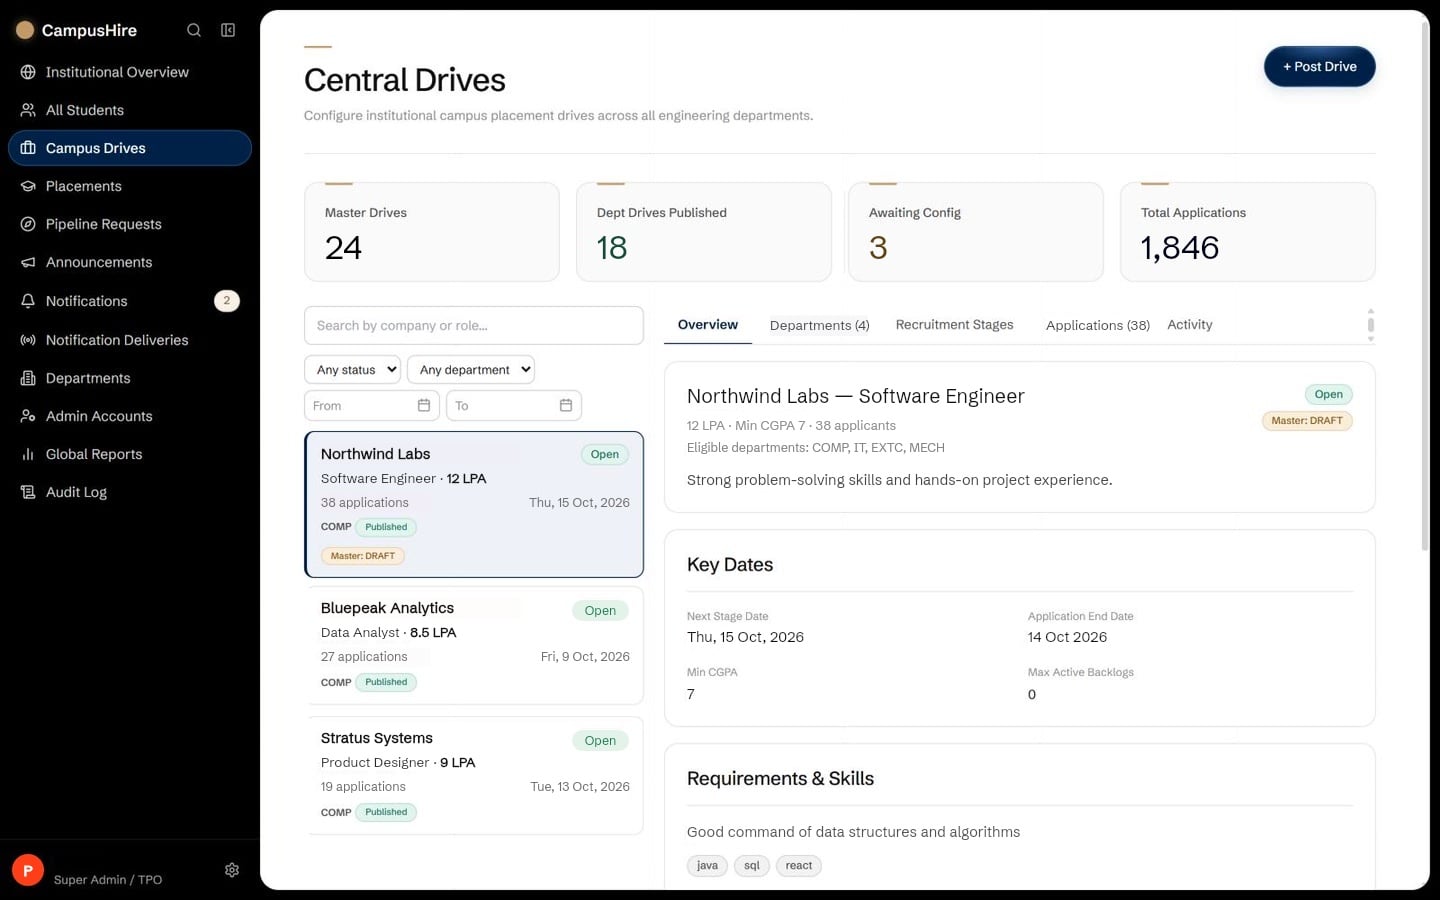Image resolution: width=1440 pixels, height=900 pixels.
Task: Switch to the Overview tab
Action: coord(708,325)
